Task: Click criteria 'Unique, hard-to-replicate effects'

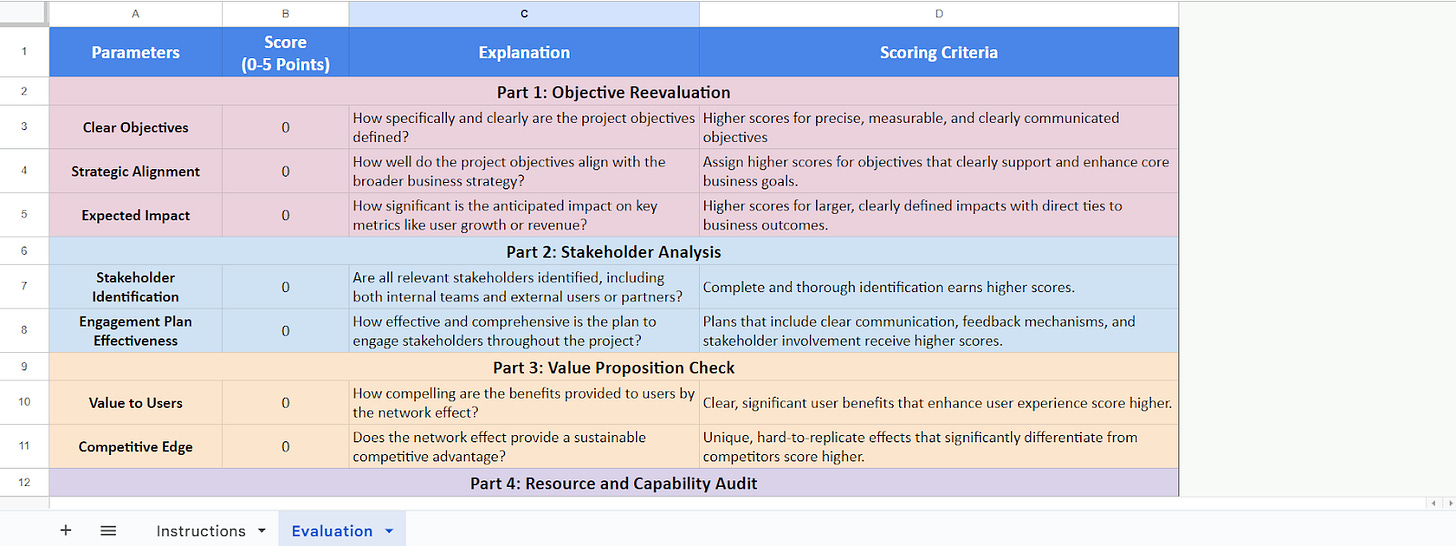Action: (939, 447)
